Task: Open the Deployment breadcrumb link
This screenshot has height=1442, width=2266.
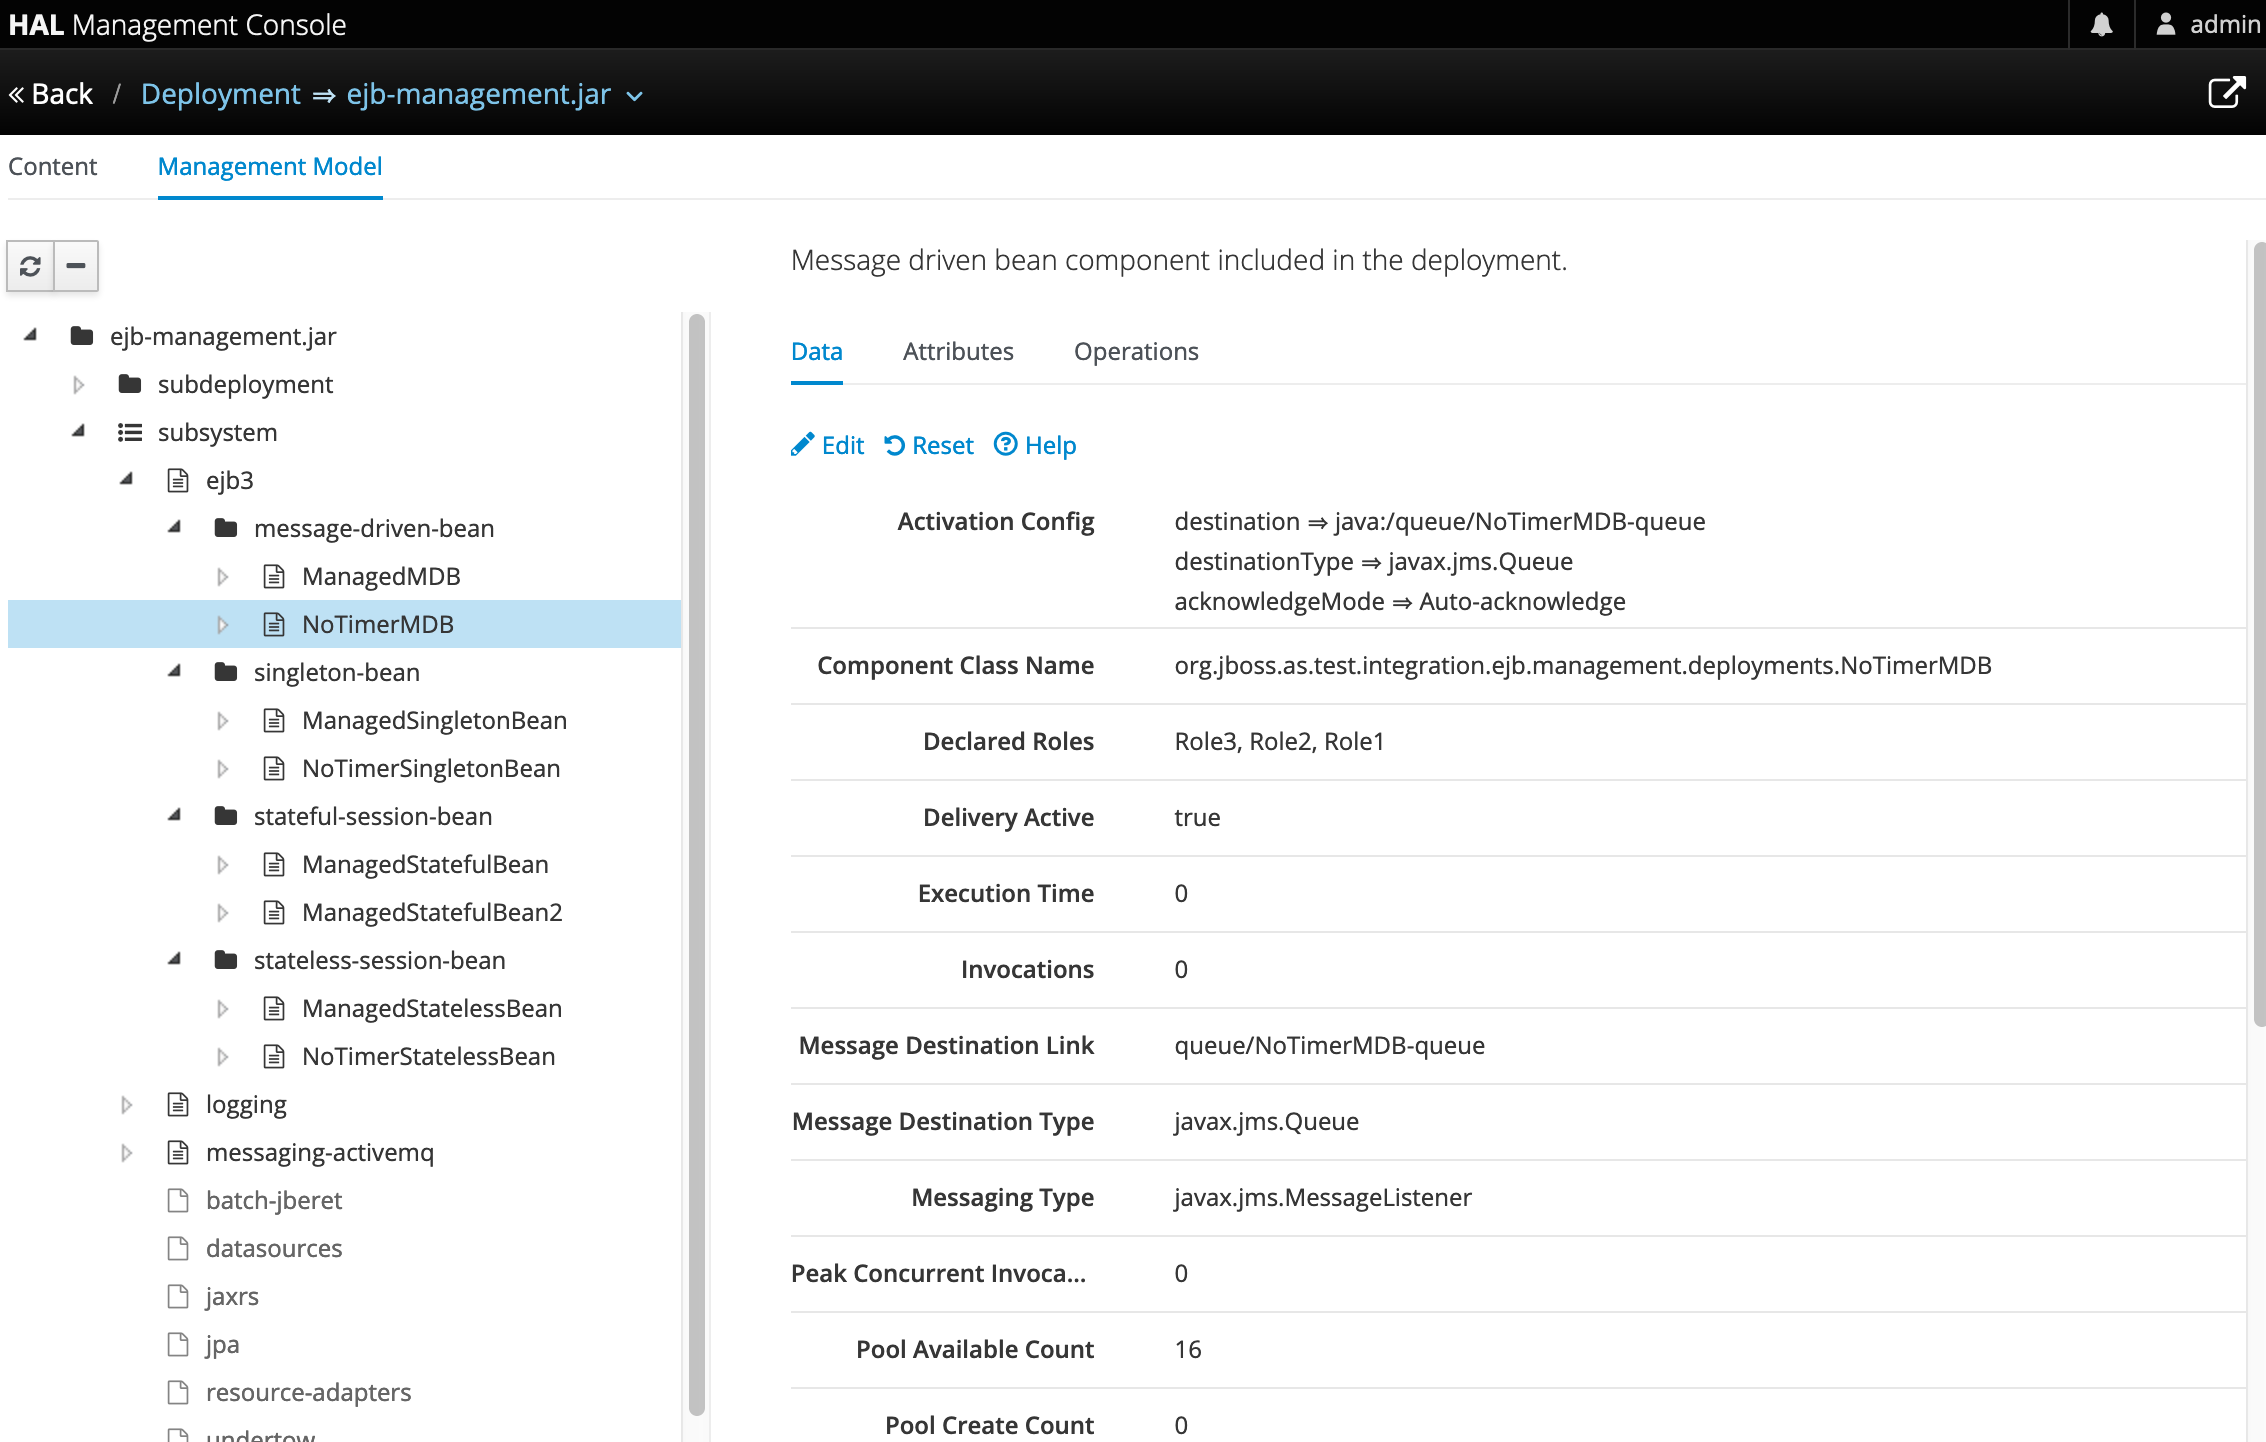Action: [221, 93]
